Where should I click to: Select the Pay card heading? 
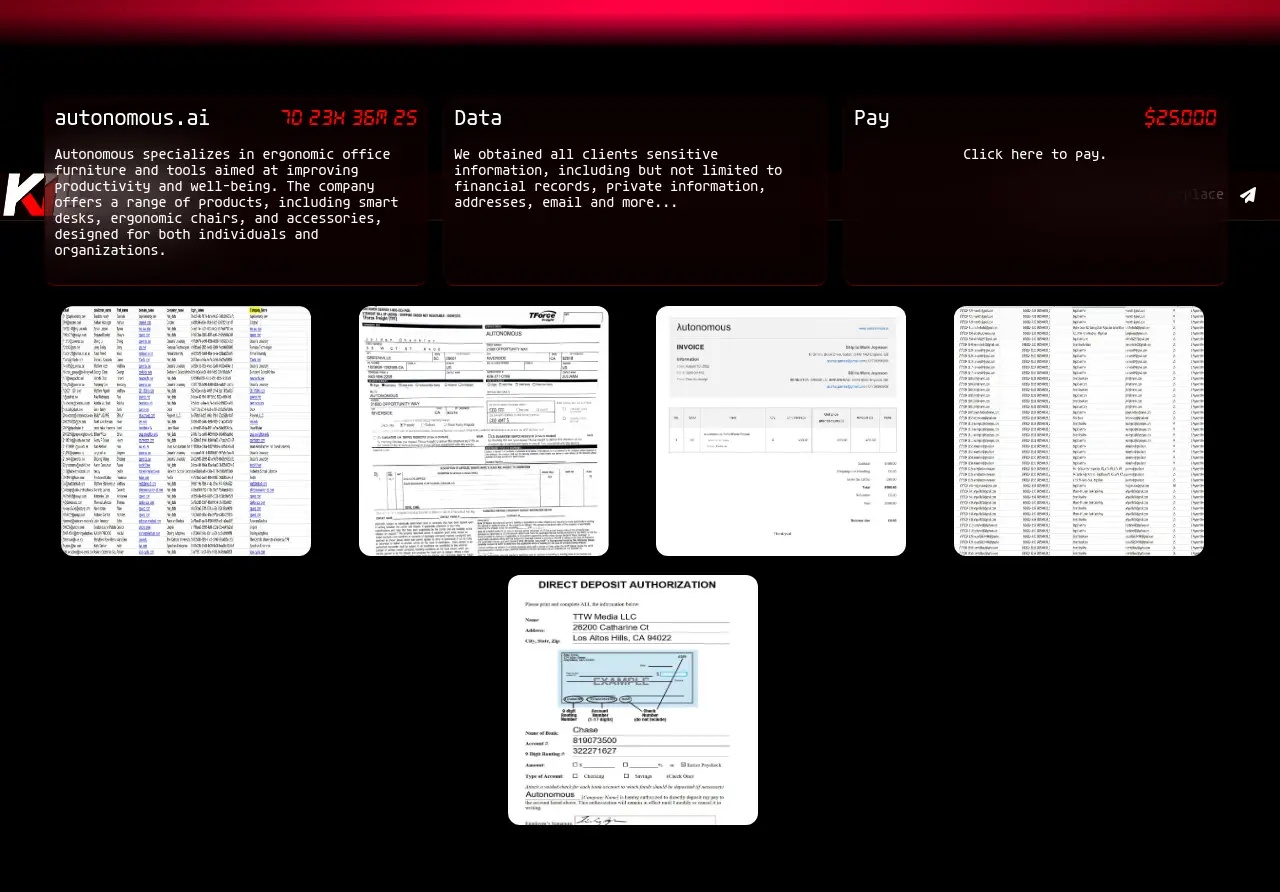point(871,118)
